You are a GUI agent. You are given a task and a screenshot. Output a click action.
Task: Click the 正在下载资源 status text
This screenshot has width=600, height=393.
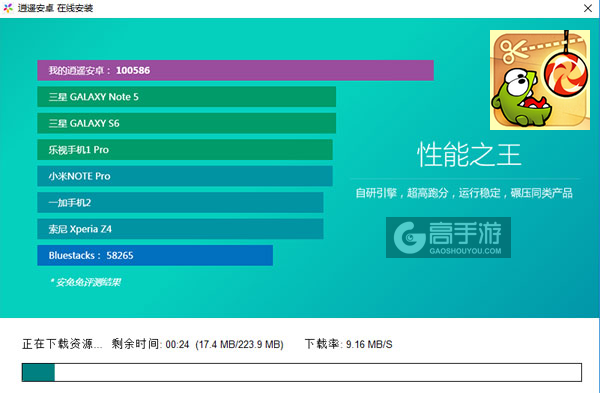pyautogui.click(x=62, y=344)
